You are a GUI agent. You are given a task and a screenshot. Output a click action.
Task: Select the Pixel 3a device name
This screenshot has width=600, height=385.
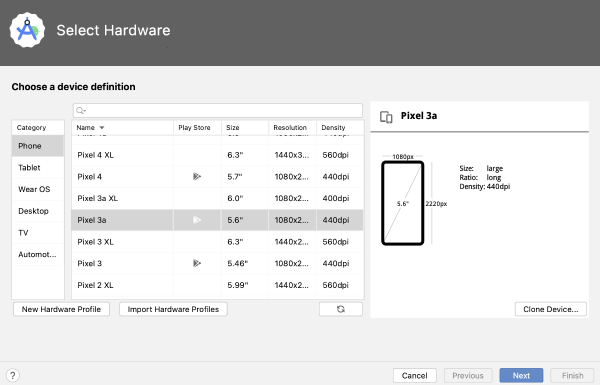pyautogui.click(x=92, y=220)
